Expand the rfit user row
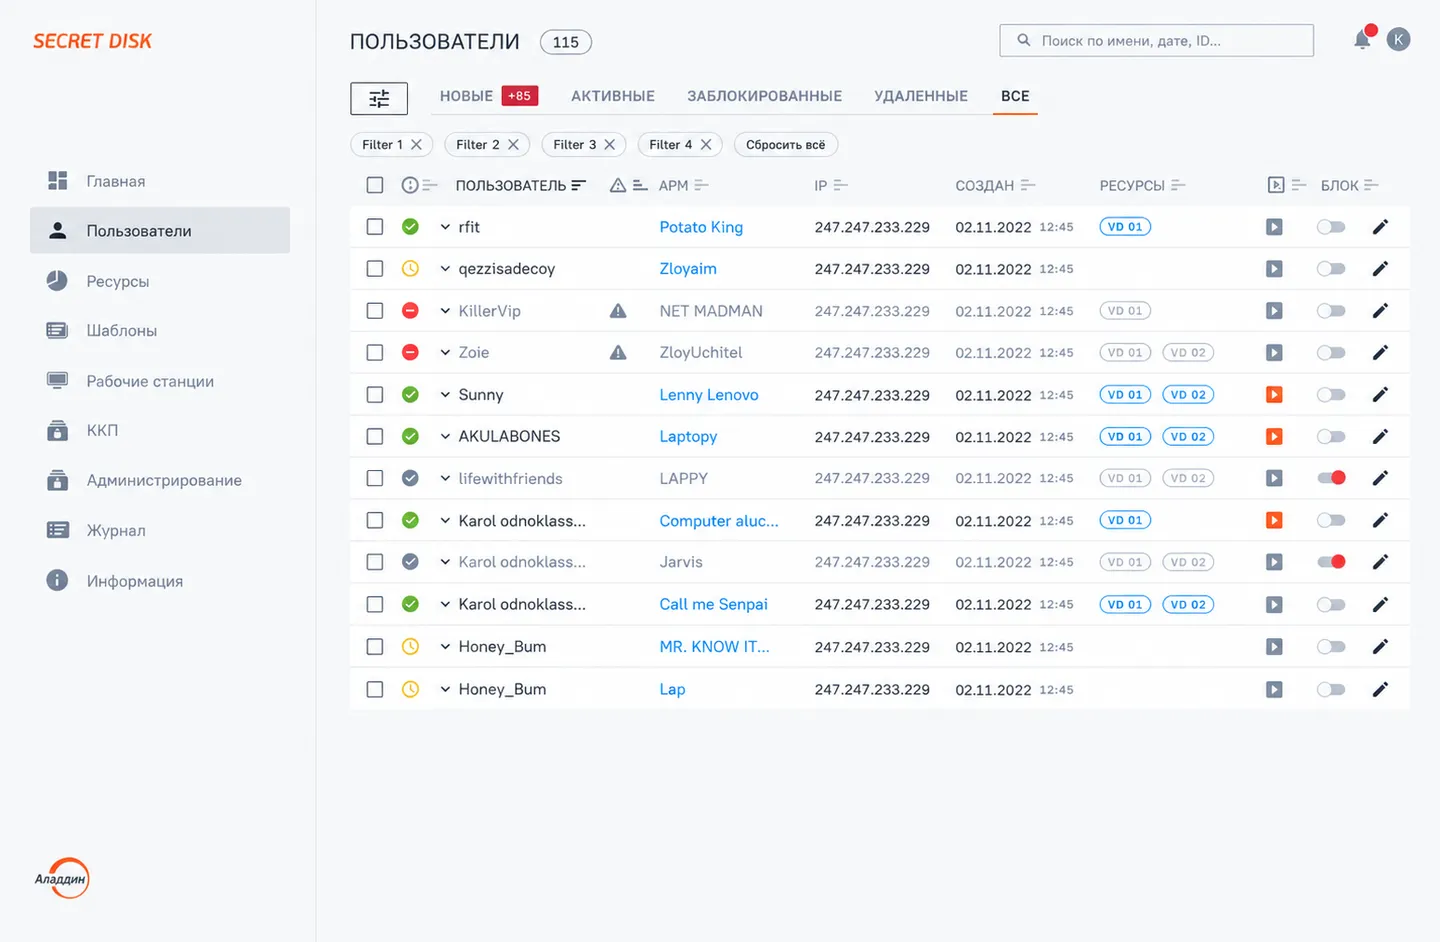1440x942 pixels. tap(445, 227)
